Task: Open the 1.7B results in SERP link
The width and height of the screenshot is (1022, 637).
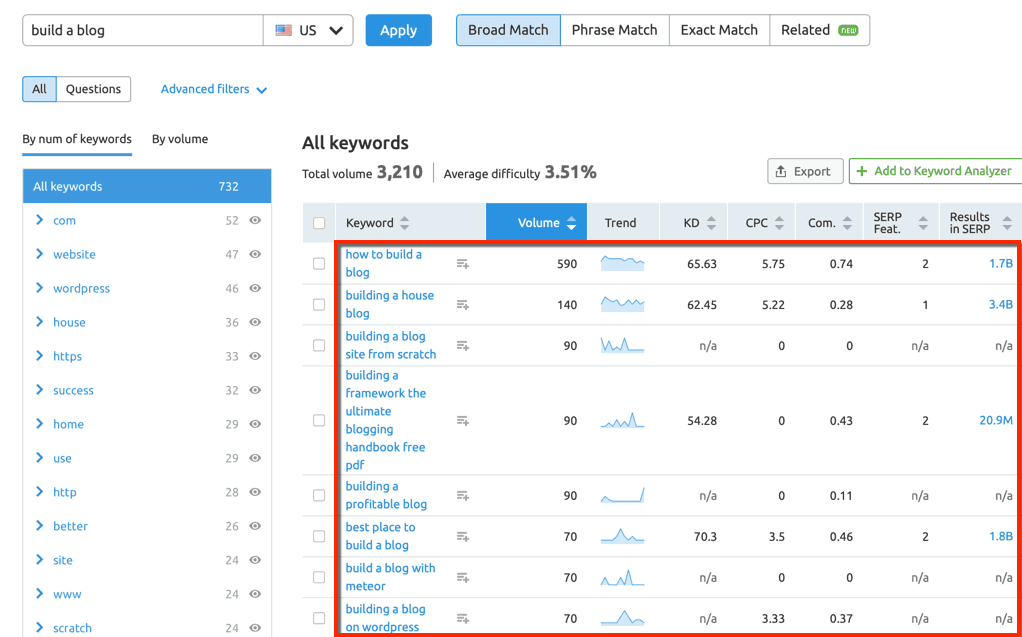Action: pyautogui.click(x=1002, y=263)
